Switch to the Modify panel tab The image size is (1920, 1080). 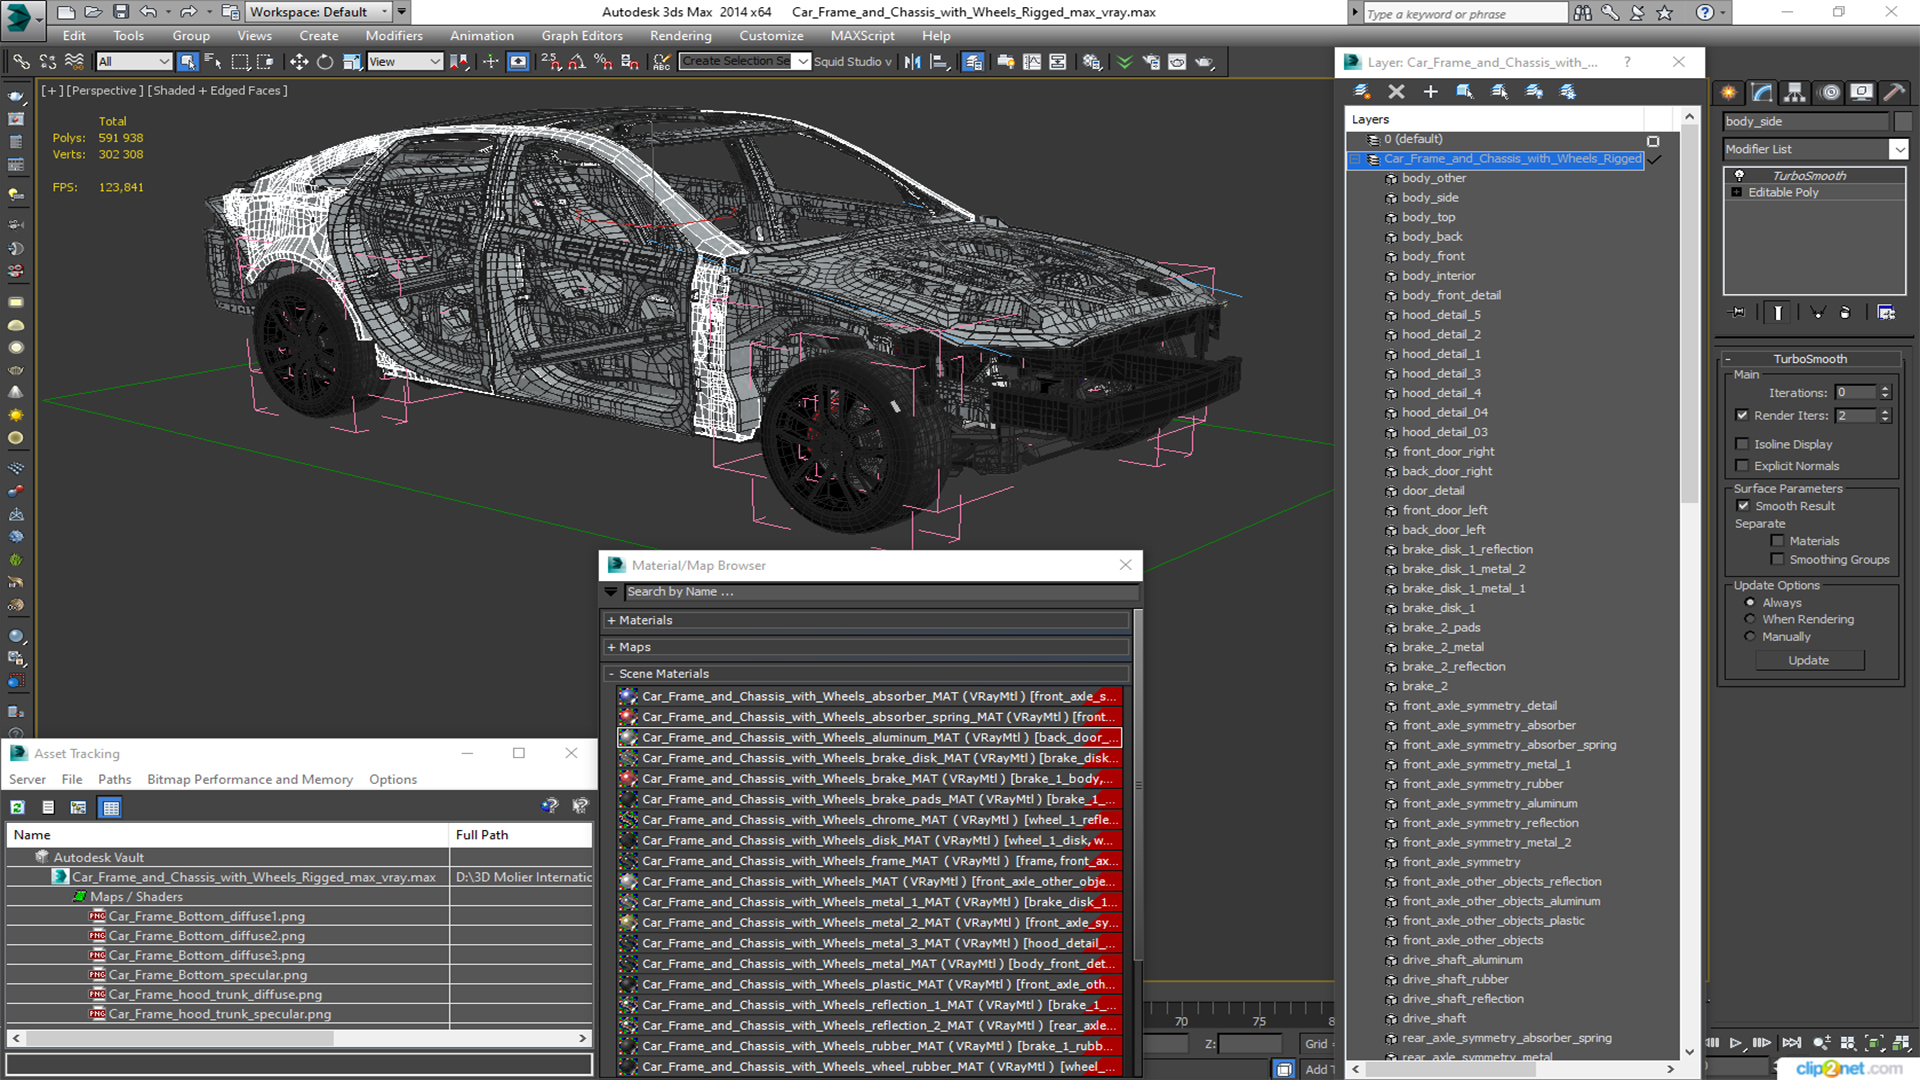point(1763,92)
